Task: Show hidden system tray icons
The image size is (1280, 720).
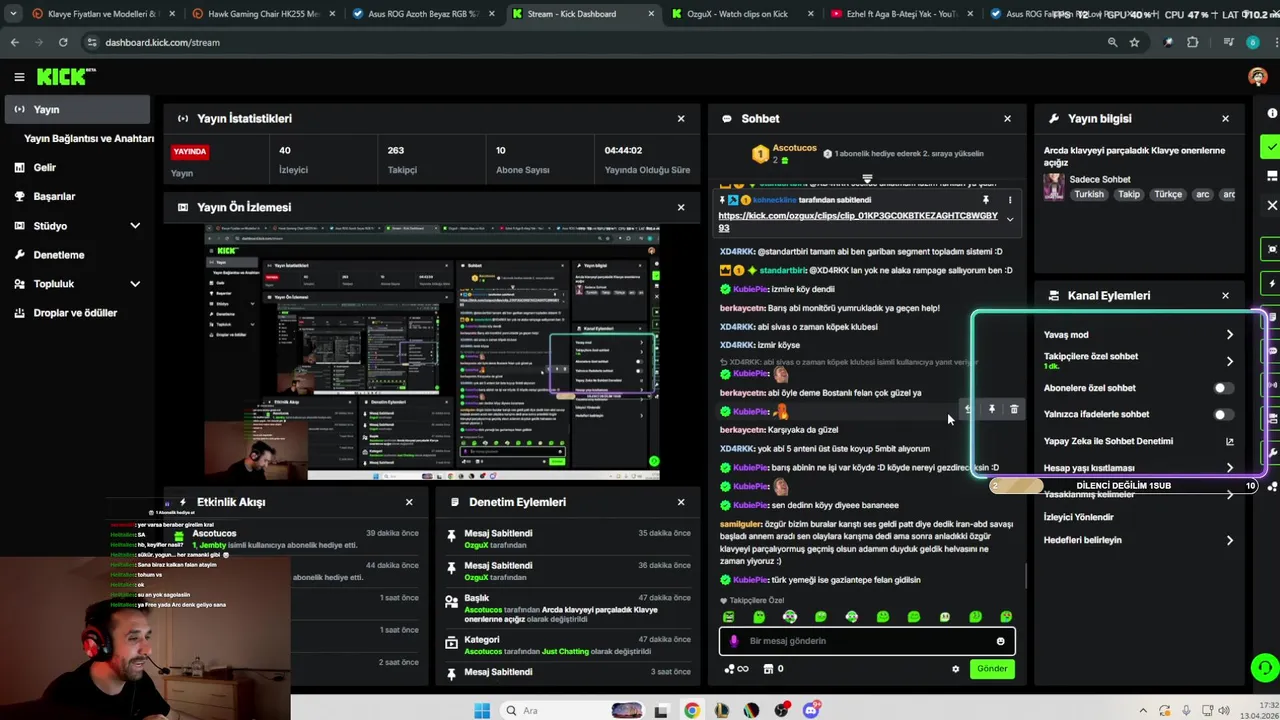Action: click(1141, 710)
